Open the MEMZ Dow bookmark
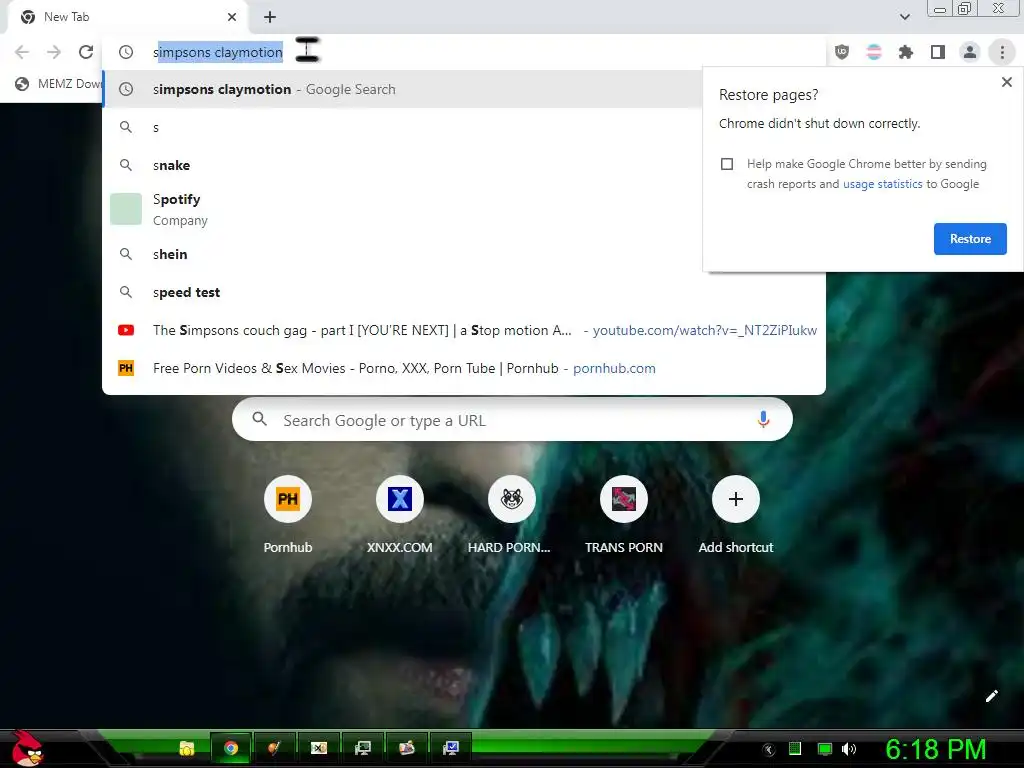Image resolution: width=1024 pixels, height=768 pixels. point(59,84)
